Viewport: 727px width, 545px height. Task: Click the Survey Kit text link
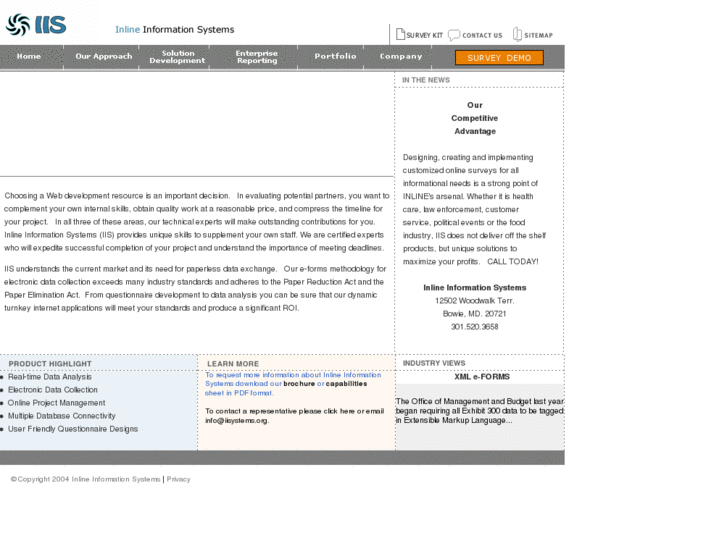pyautogui.click(x=424, y=35)
